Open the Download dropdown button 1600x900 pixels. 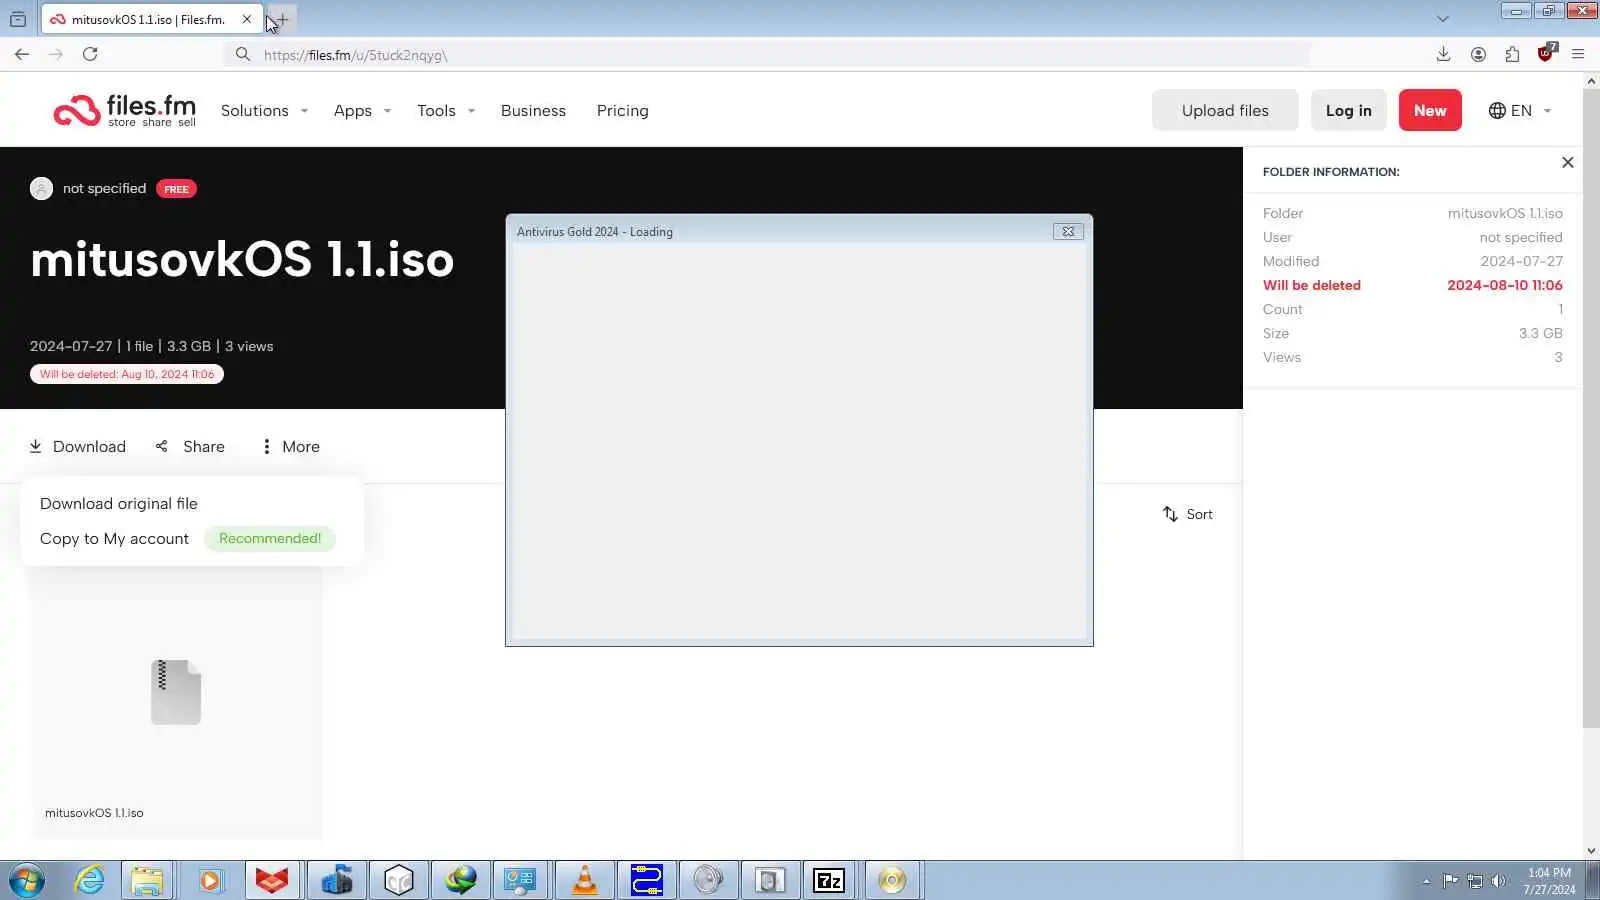[78, 446]
